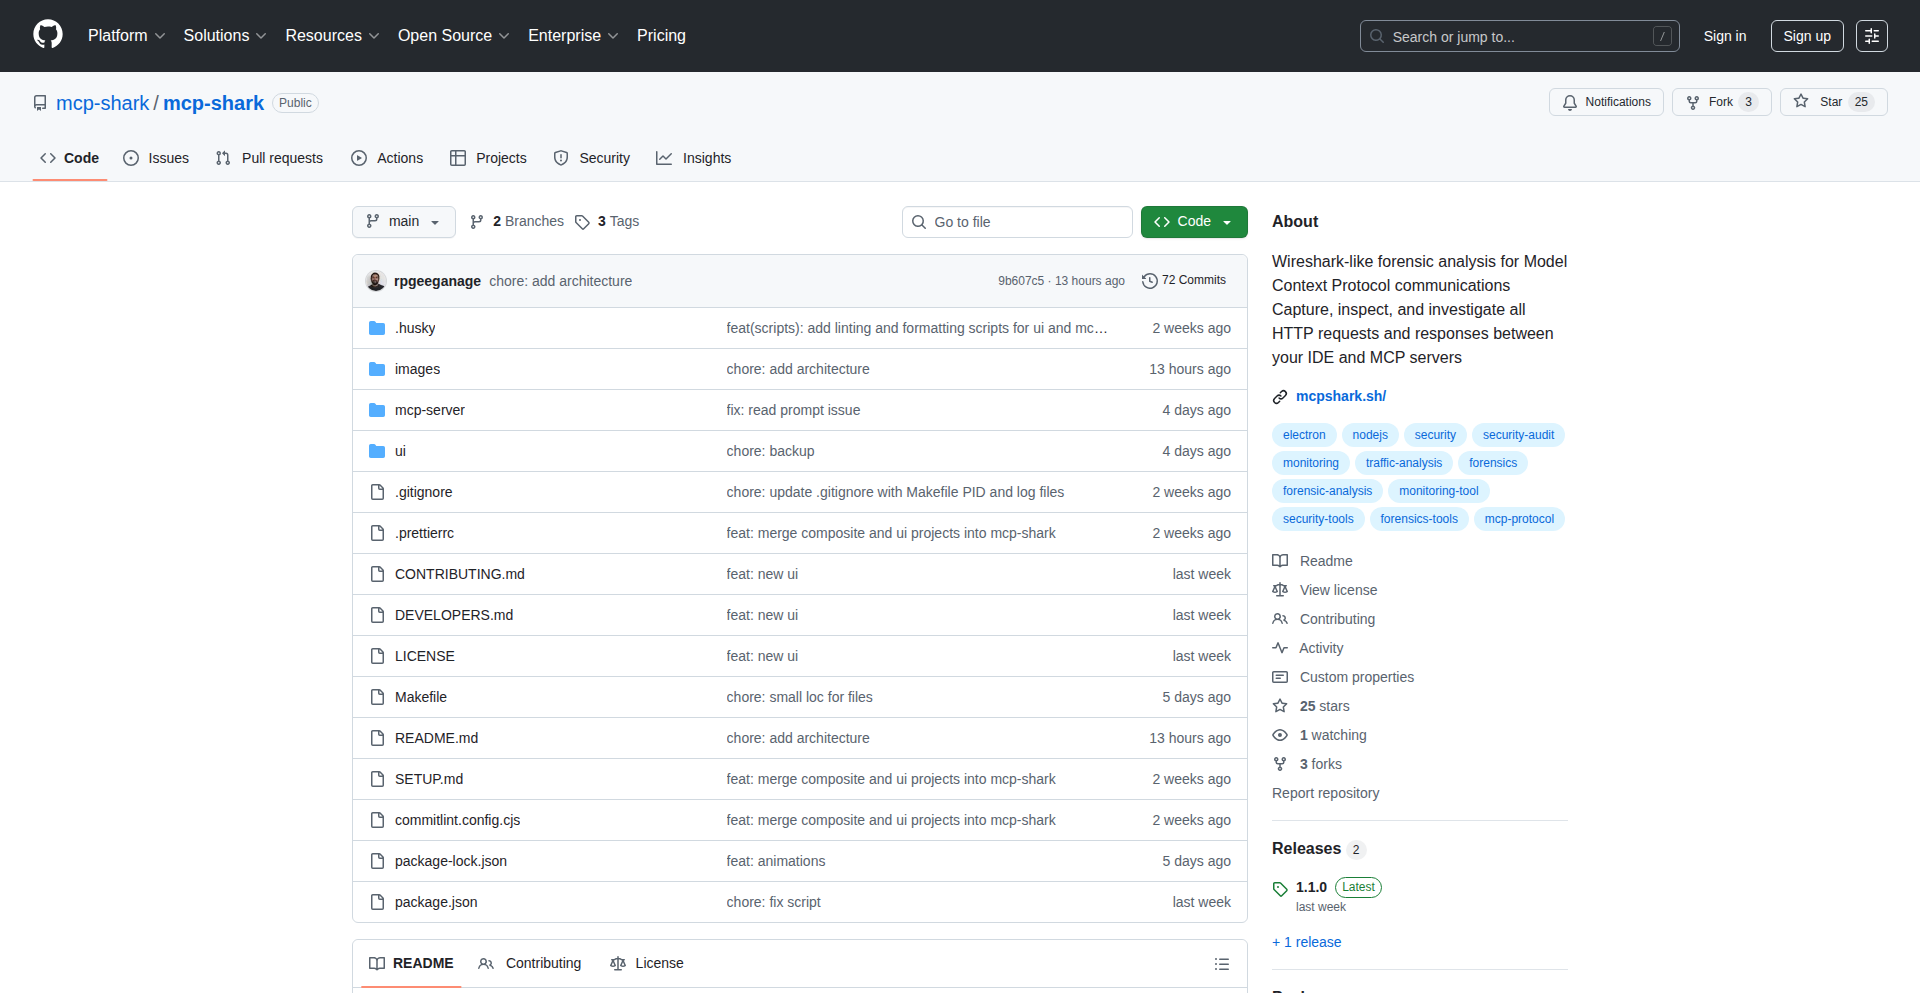Open the Contributing tab beside README
The width and height of the screenshot is (1920, 993).
click(x=530, y=963)
